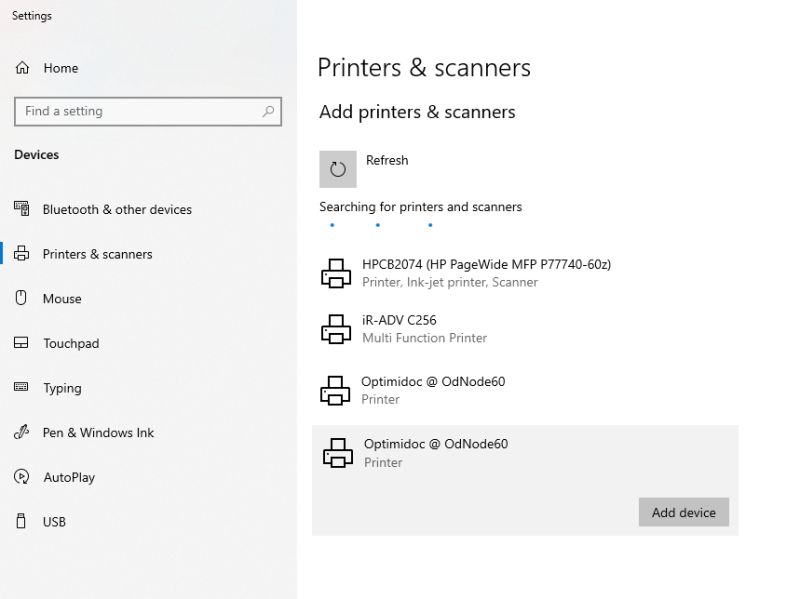Select the Bluetooth & other devices icon

point(22,209)
